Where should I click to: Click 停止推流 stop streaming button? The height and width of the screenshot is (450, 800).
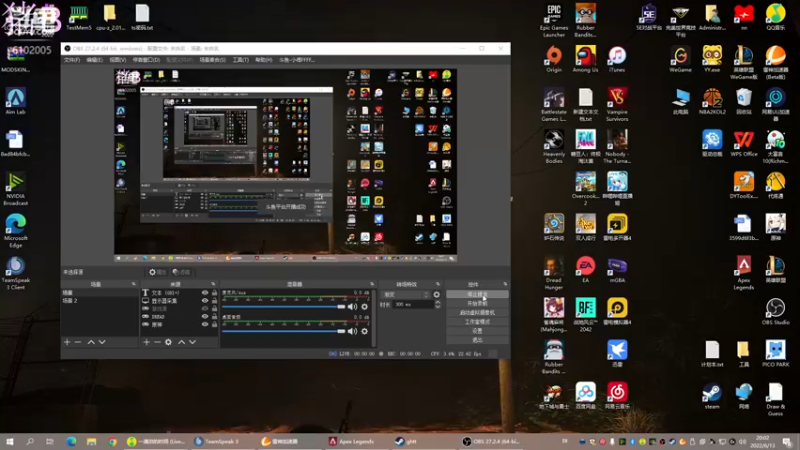tap(477, 294)
